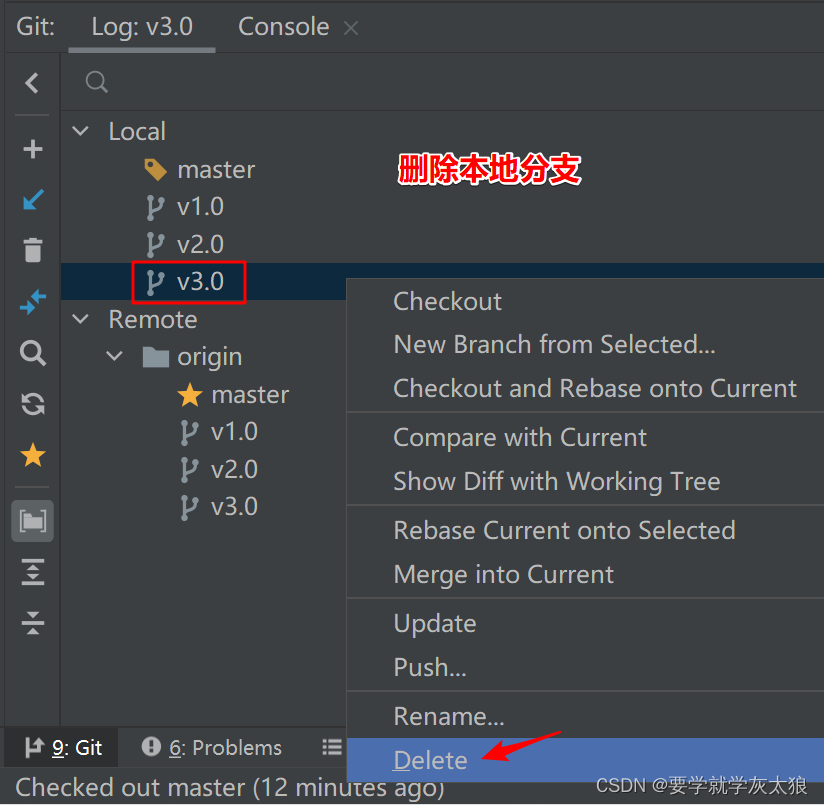Viewport: 824px width, 805px height.
Task: Click the Compare with Current arrows icon
Action: click(33, 302)
